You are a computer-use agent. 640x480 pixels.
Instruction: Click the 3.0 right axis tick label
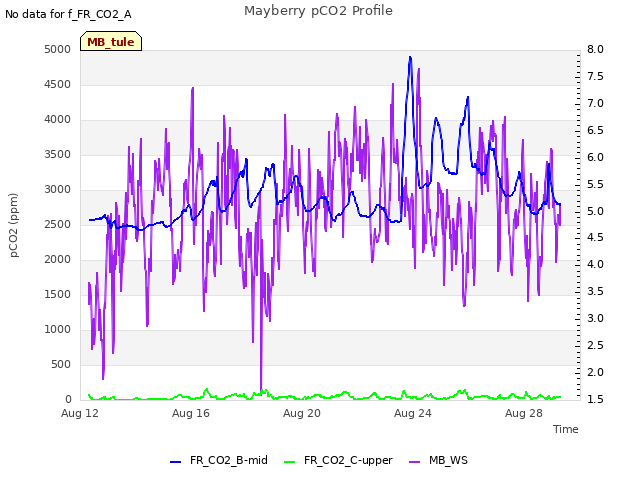[x=595, y=318]
